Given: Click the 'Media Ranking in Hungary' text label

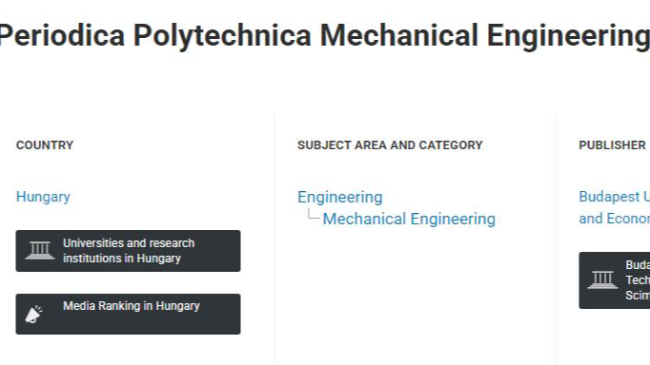Looking at the screenshot, I should (131, 306).
